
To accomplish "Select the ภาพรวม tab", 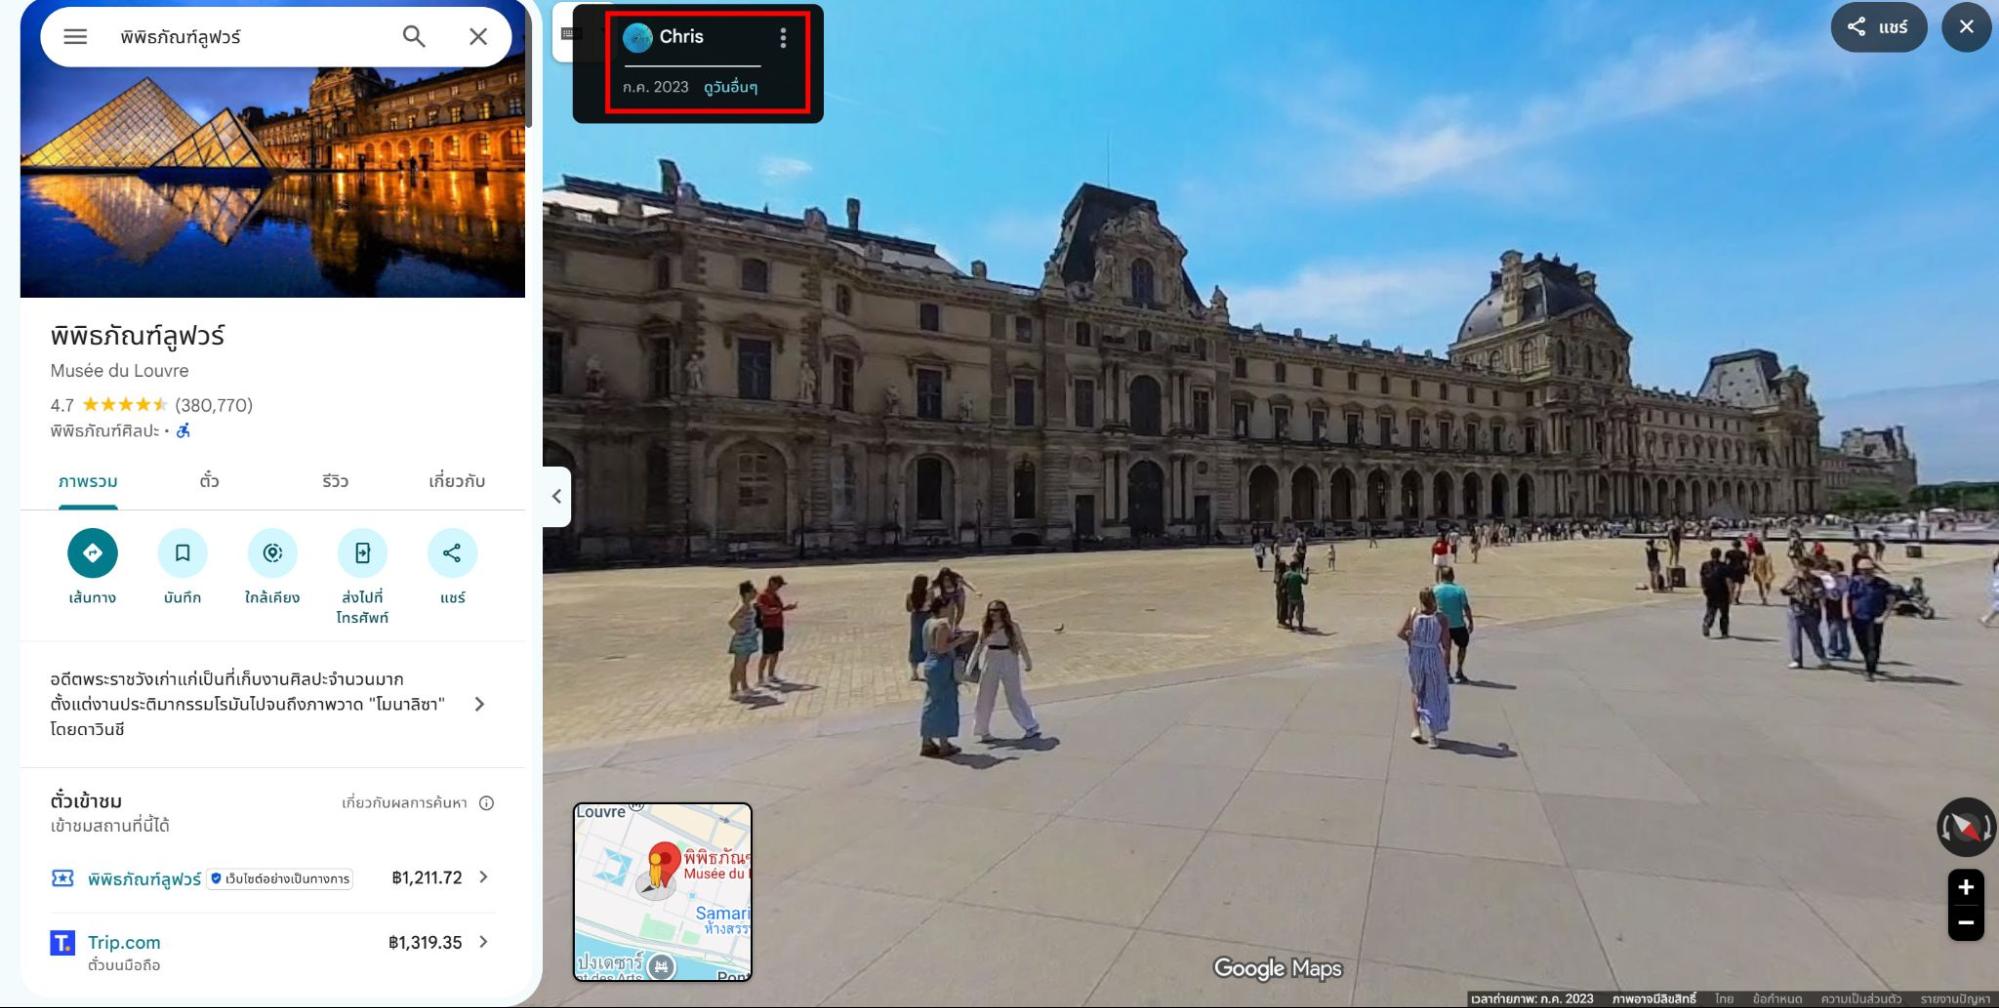I will click(x=88, y=482).
